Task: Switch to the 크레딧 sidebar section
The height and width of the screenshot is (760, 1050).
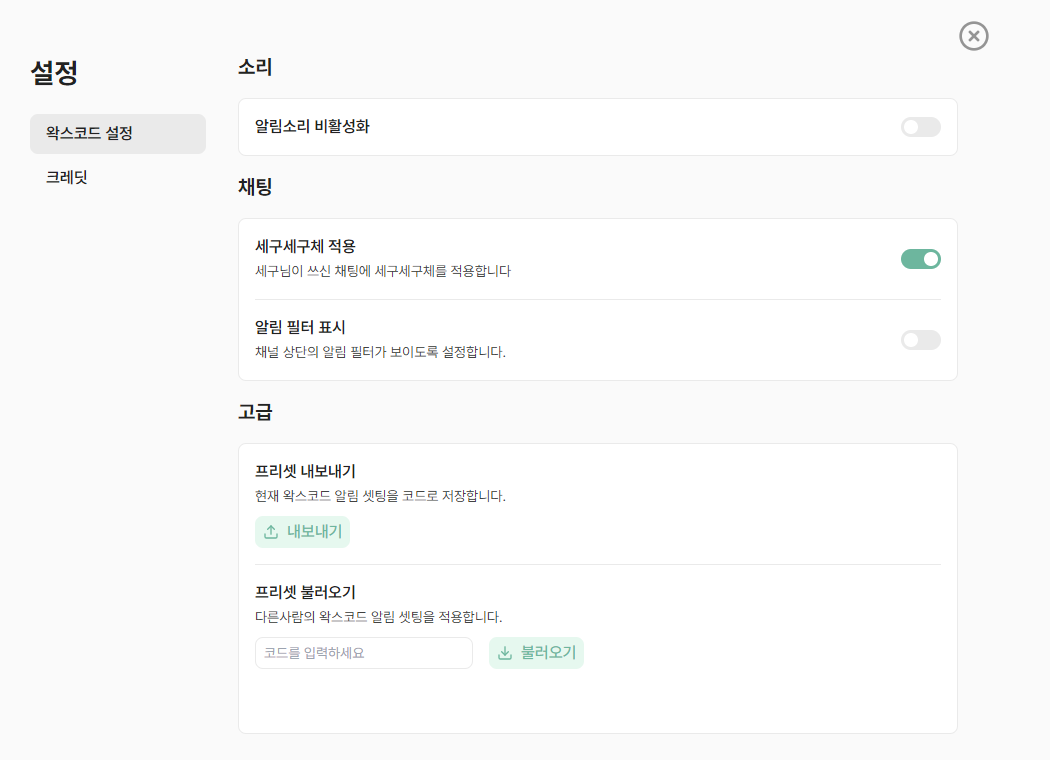Action: pos(67,177)
